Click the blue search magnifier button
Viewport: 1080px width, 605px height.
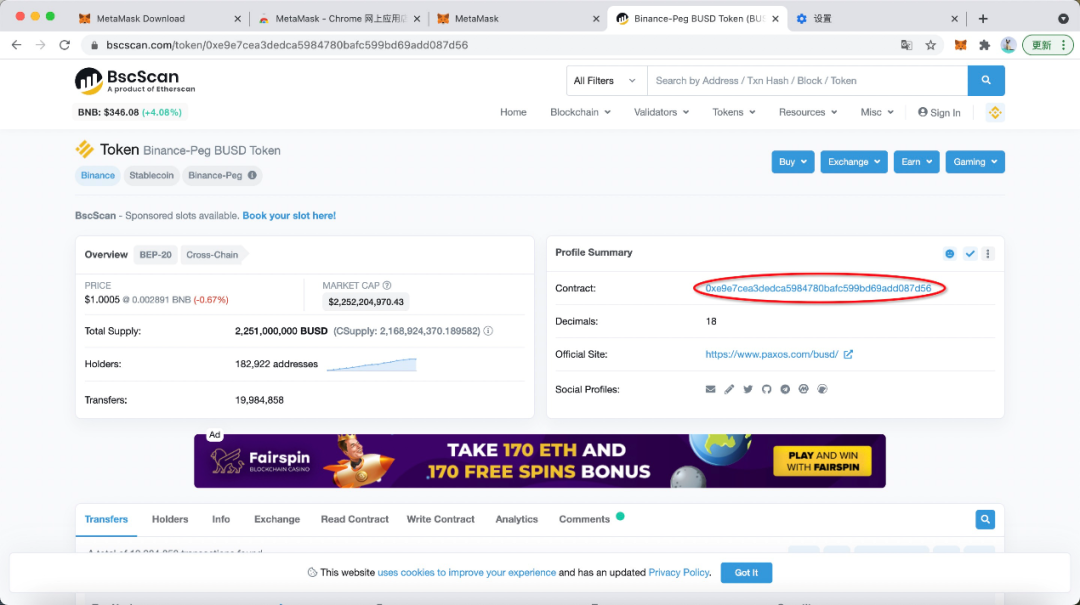click(986, 81)
